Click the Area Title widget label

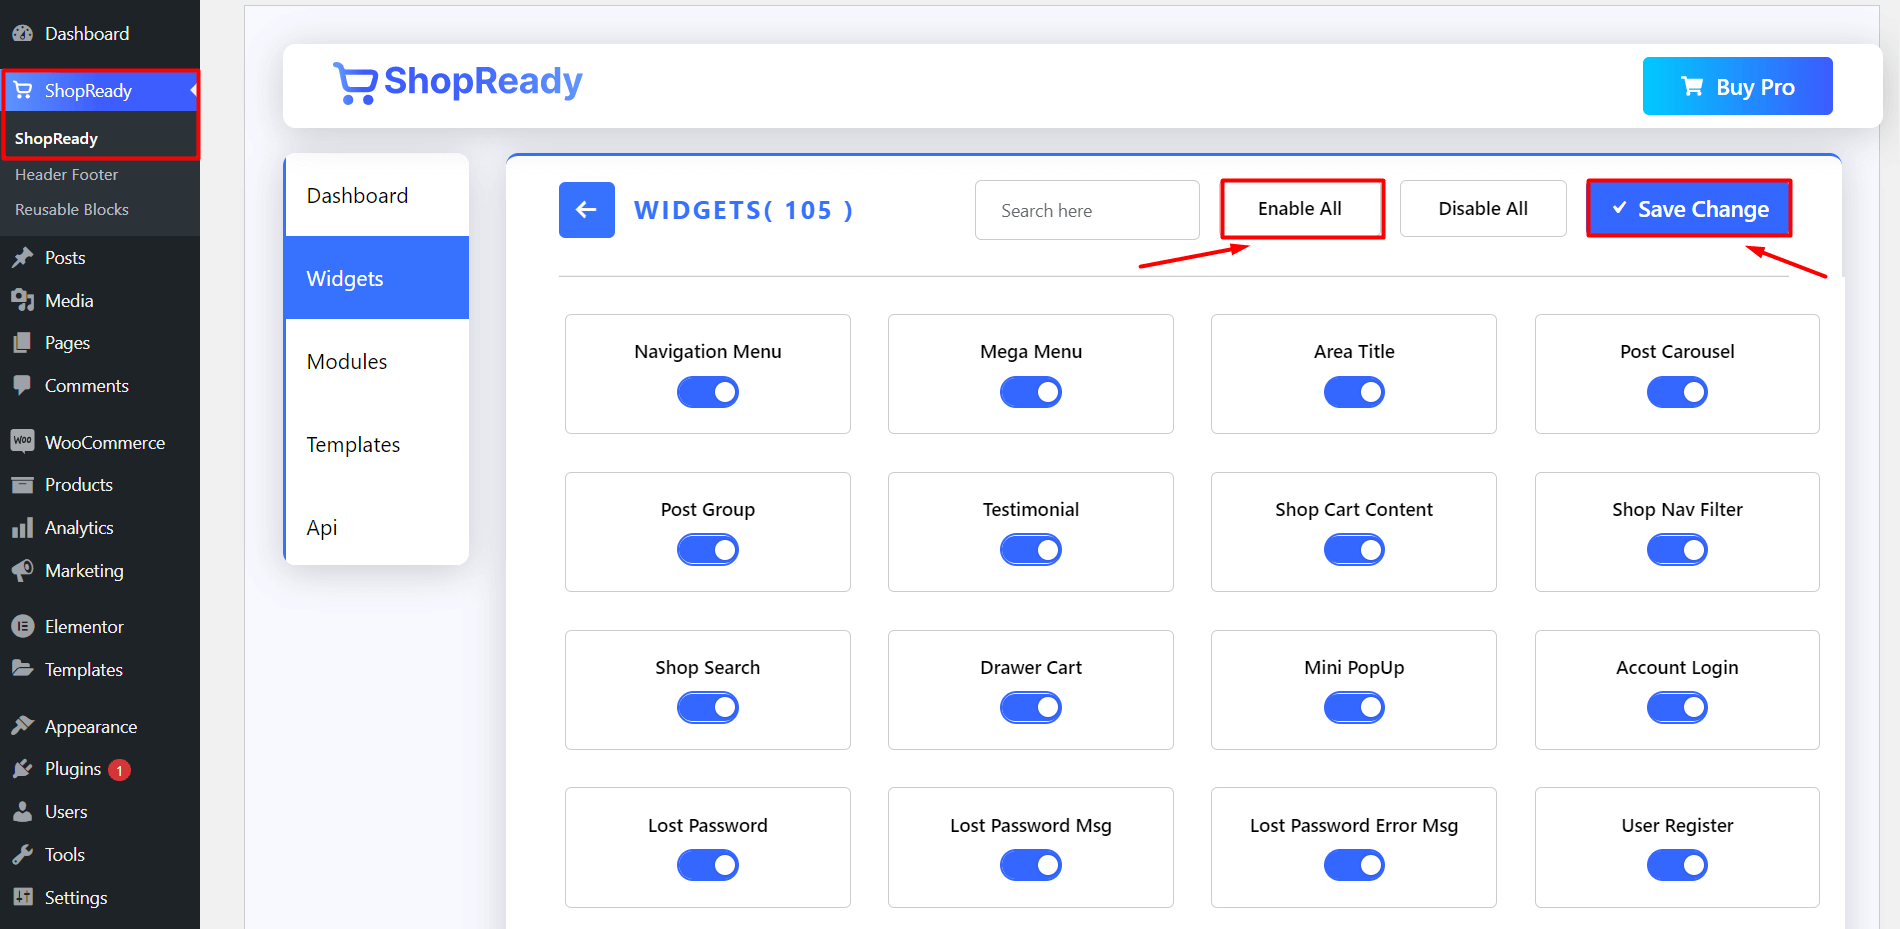(1354, 351)
